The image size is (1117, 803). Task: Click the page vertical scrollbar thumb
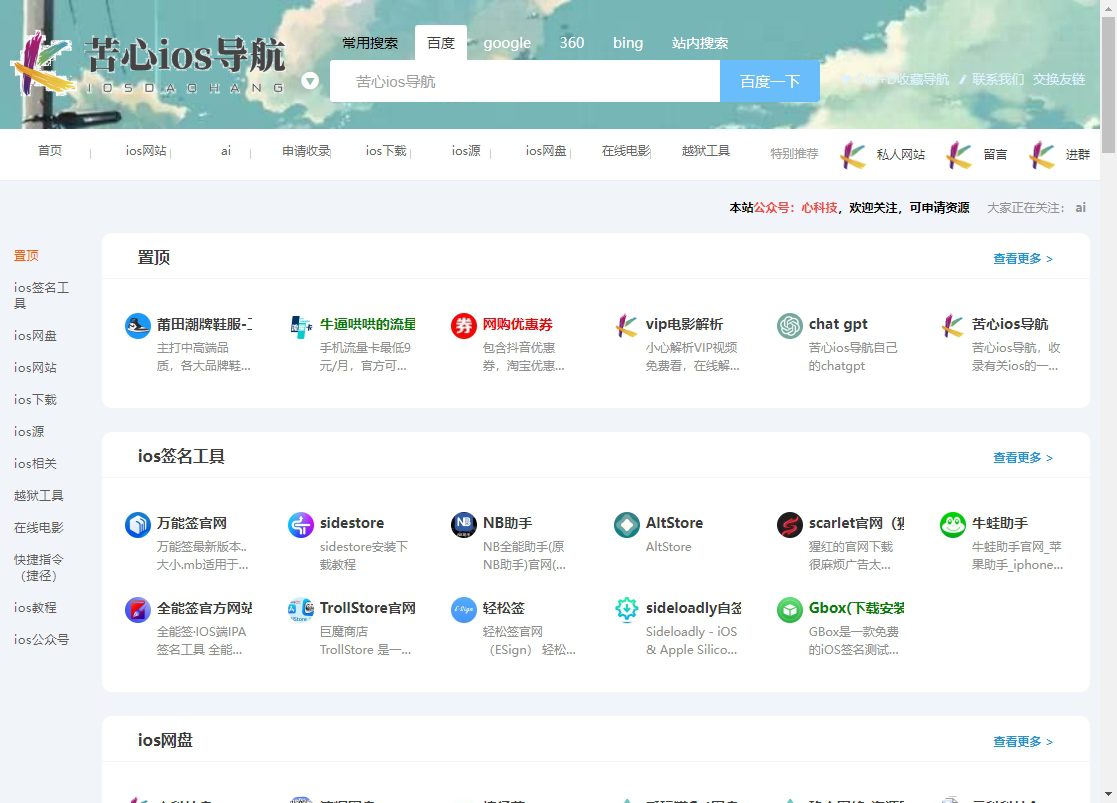(1108, 84)
